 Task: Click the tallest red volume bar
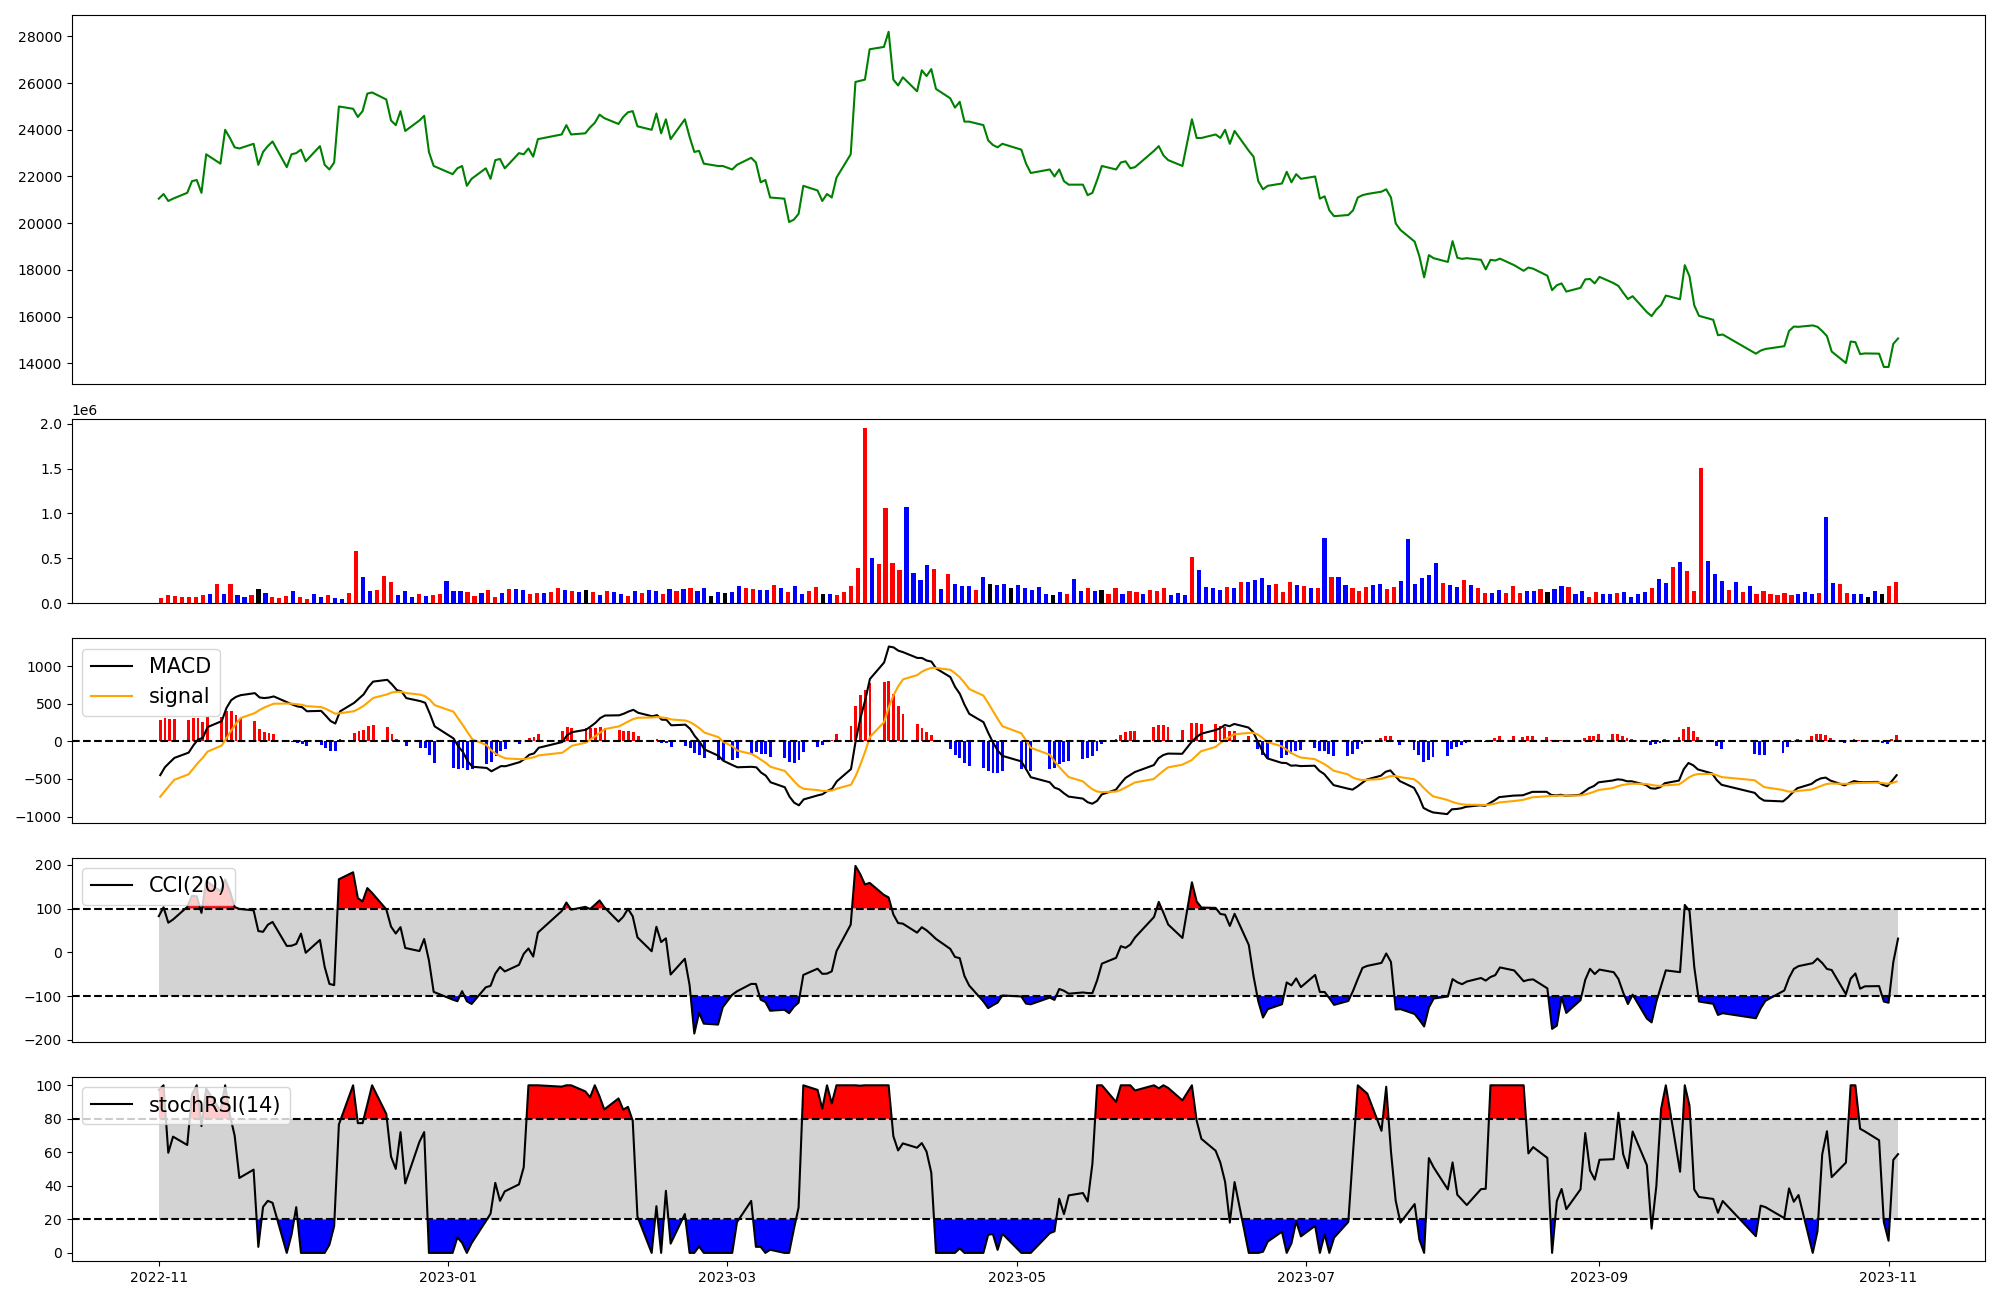point(865,515)
